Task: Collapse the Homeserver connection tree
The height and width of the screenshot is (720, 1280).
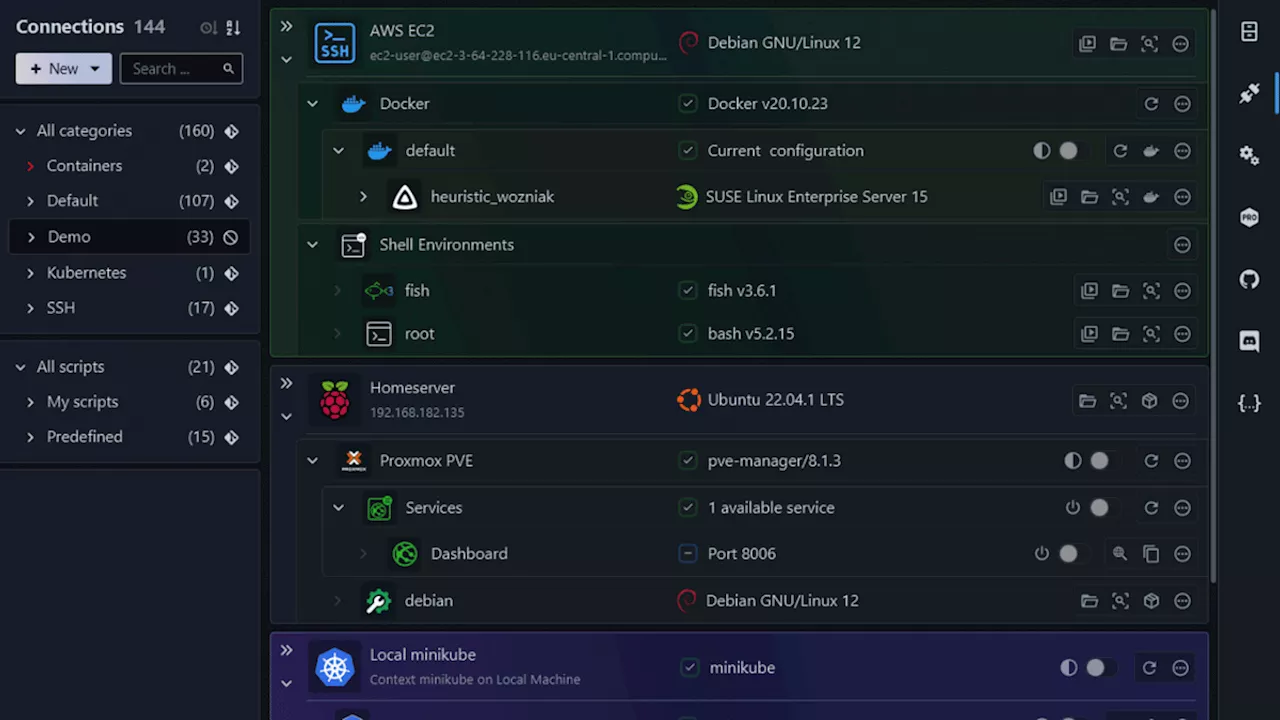Action: coord(286,417)
